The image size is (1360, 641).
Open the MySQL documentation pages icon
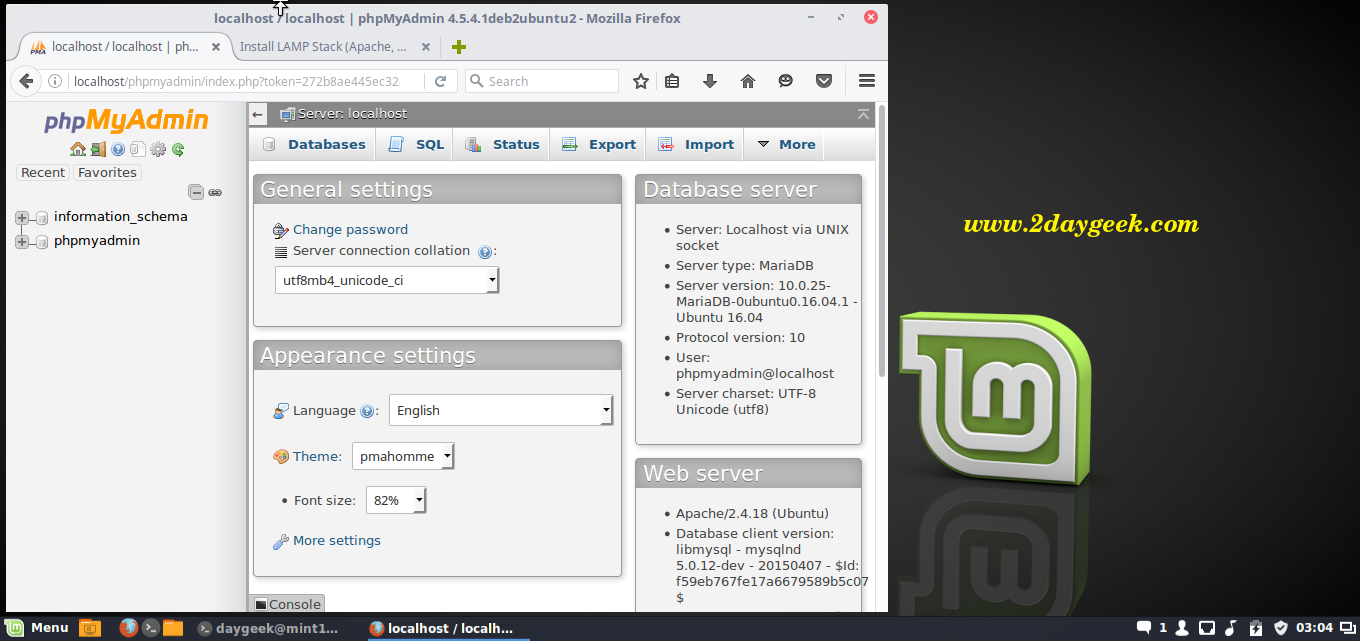click(x=138, y=149)
